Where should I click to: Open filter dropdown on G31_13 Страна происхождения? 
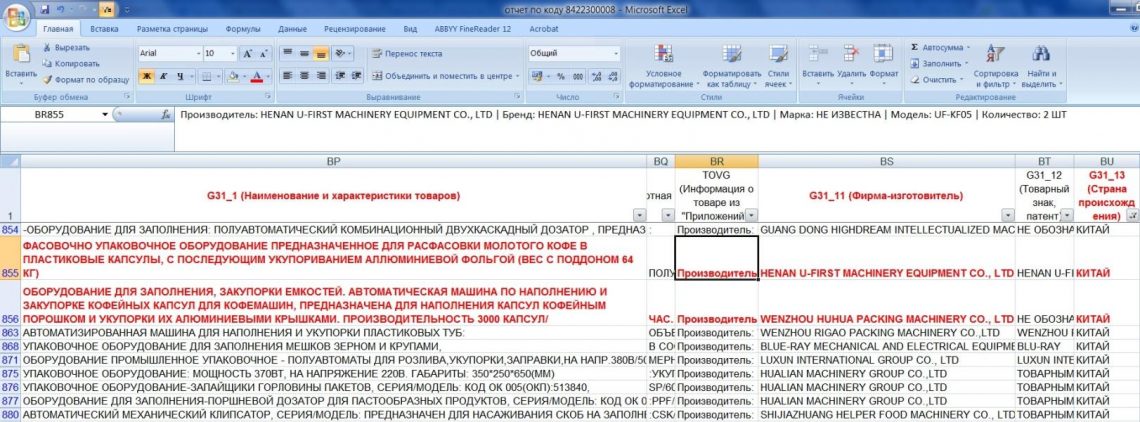point(1132,215)
